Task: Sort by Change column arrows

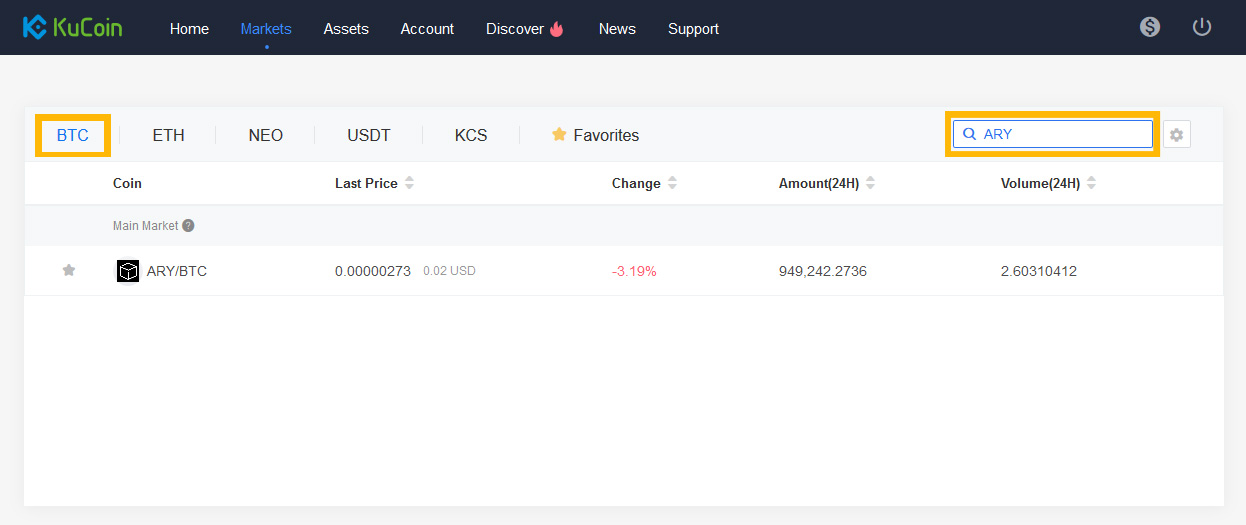Action: [672, 183]
